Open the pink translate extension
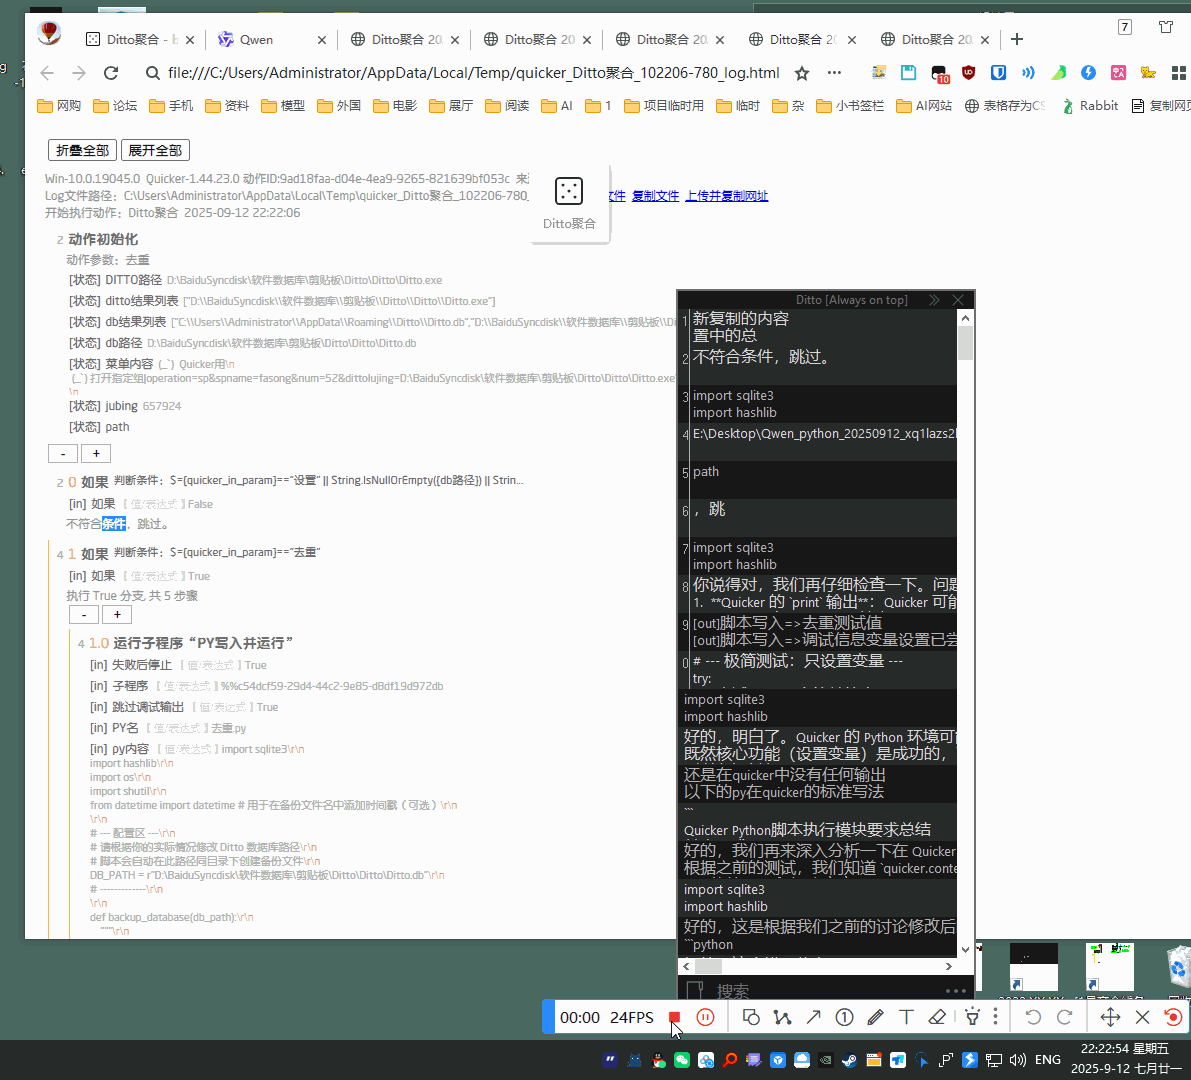The width and height of the screenshot is (1191, 1080). click(x=1119, y=73)
